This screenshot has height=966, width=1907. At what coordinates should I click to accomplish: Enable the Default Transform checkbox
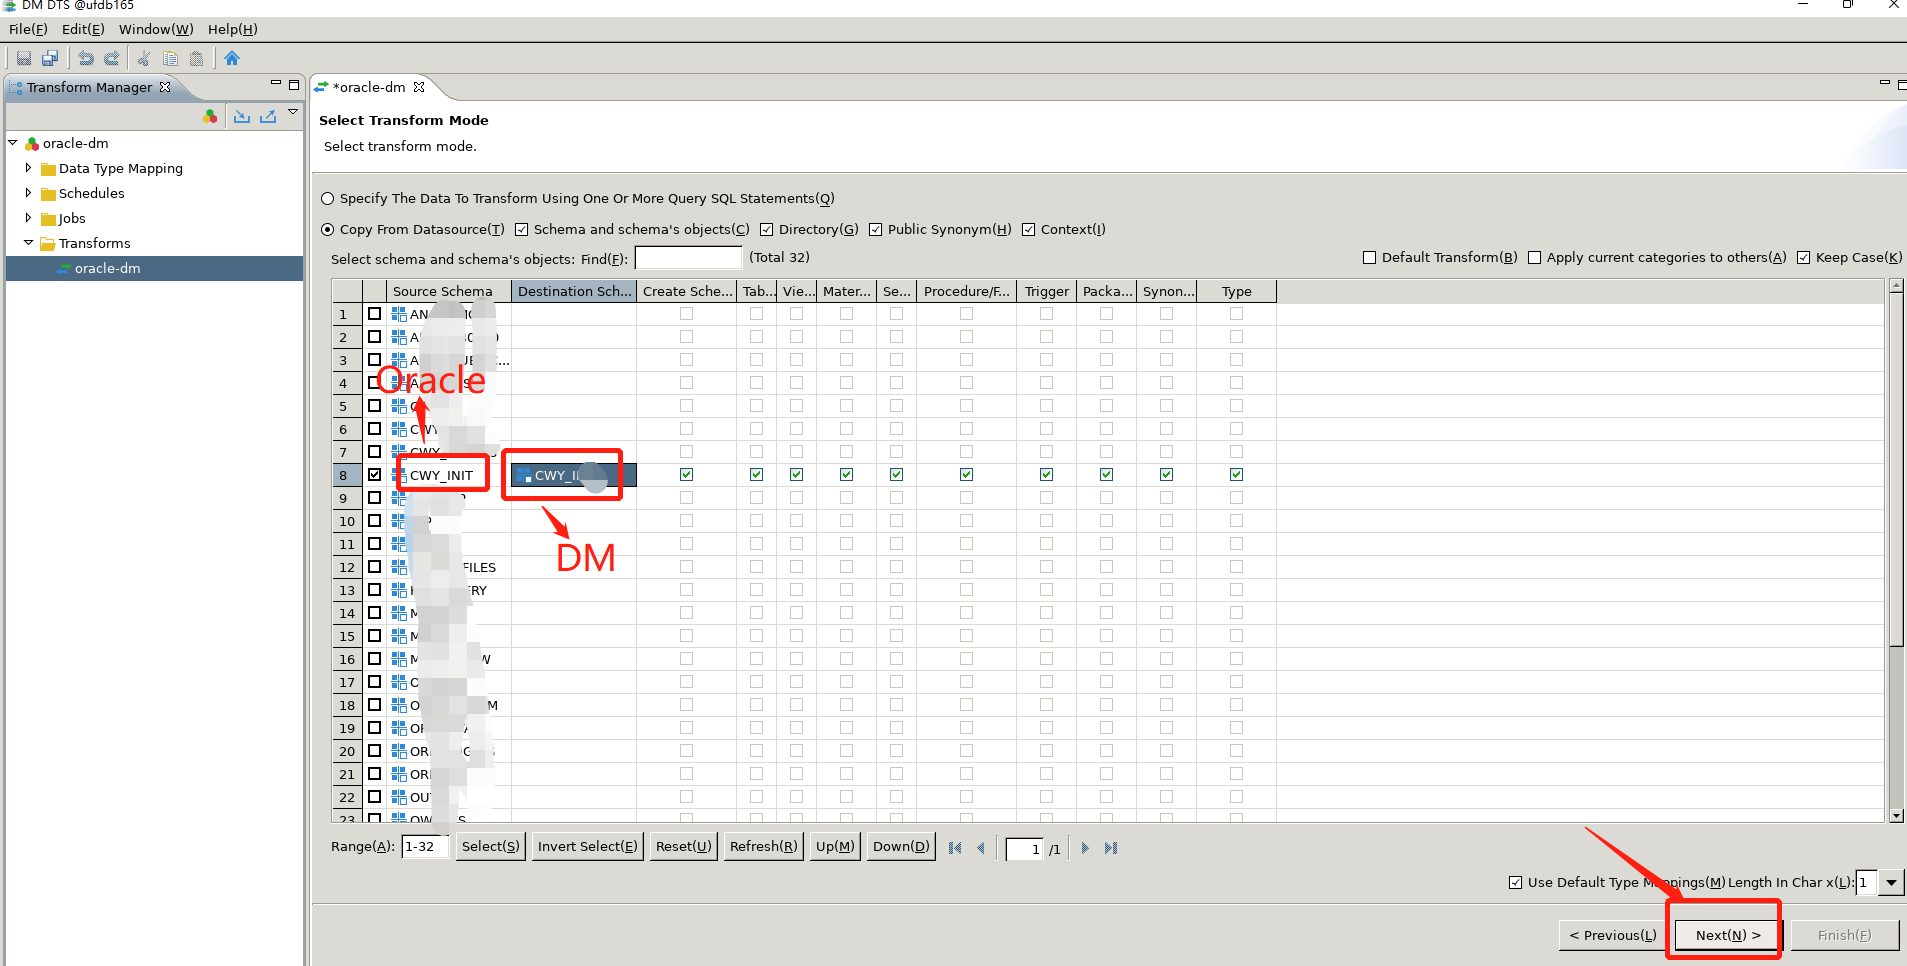(x=1369, y=258)
